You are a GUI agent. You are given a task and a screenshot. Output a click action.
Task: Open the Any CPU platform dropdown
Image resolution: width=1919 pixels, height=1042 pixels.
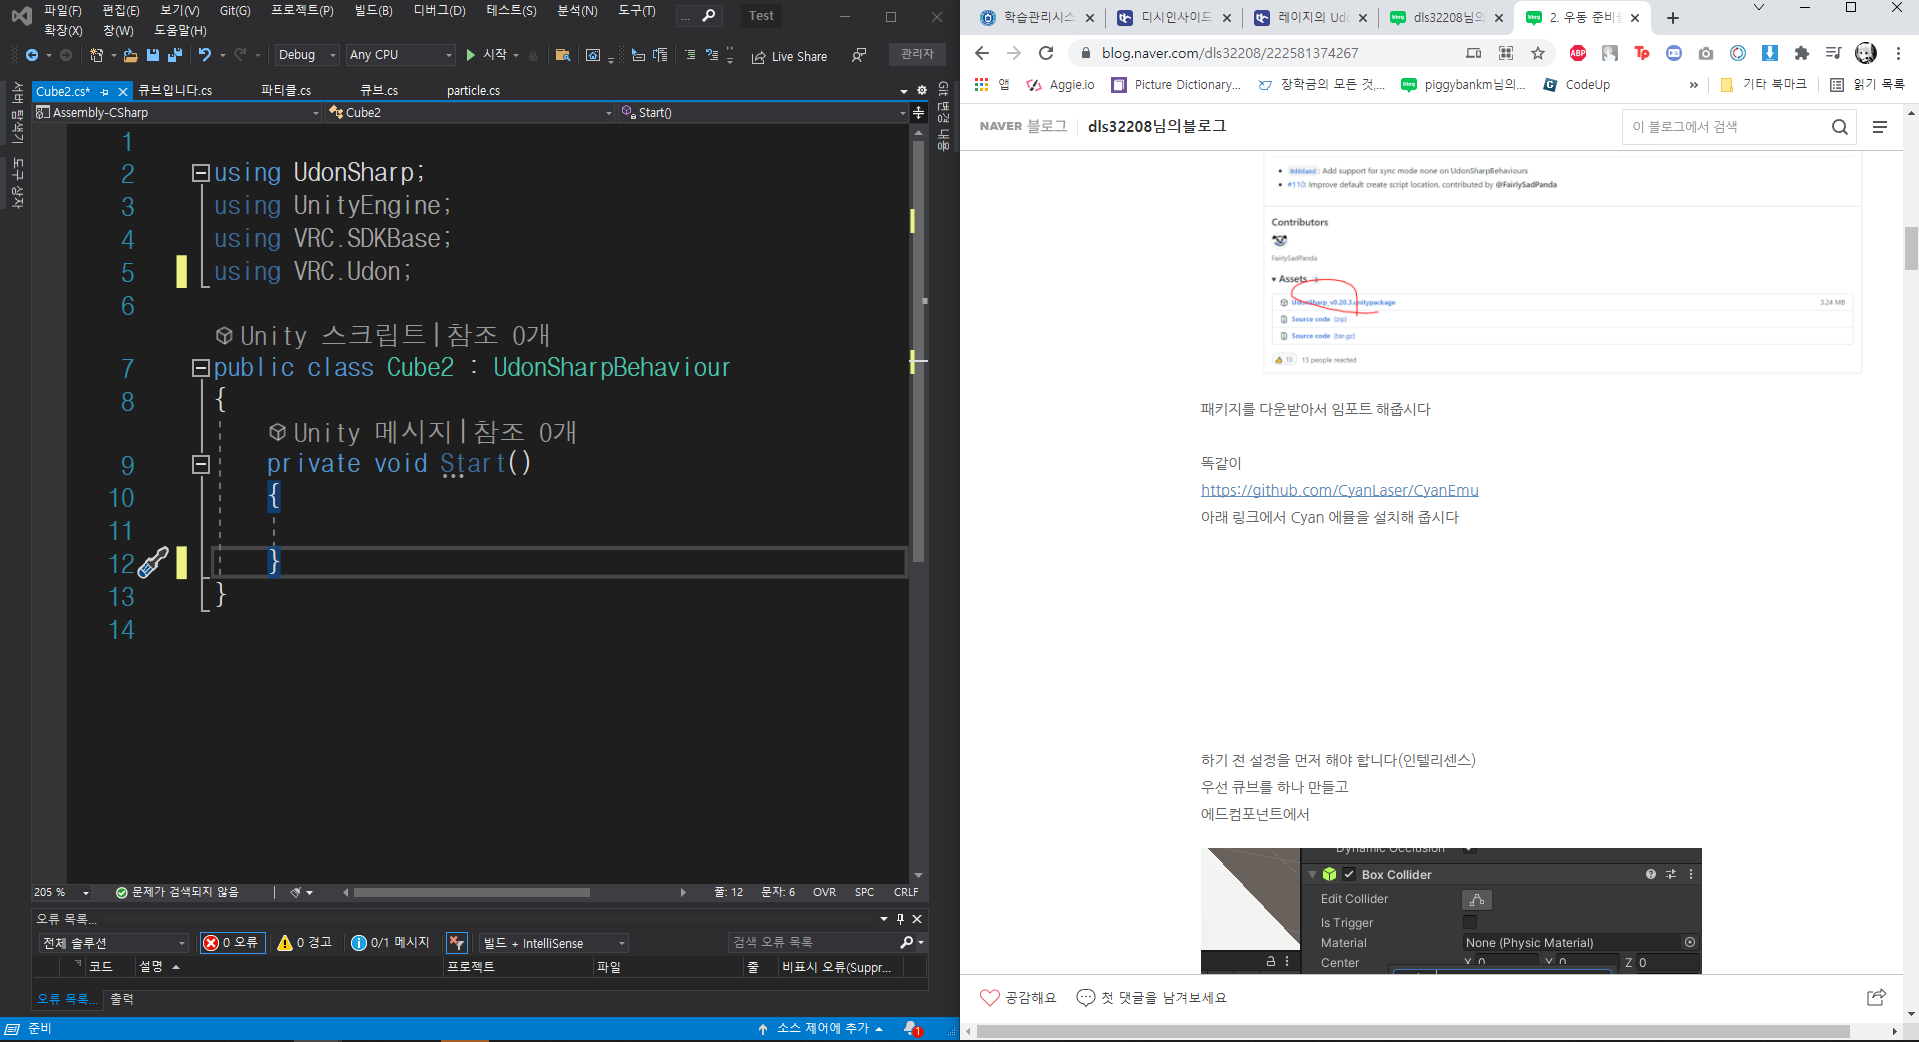click(x=400, y=55)
